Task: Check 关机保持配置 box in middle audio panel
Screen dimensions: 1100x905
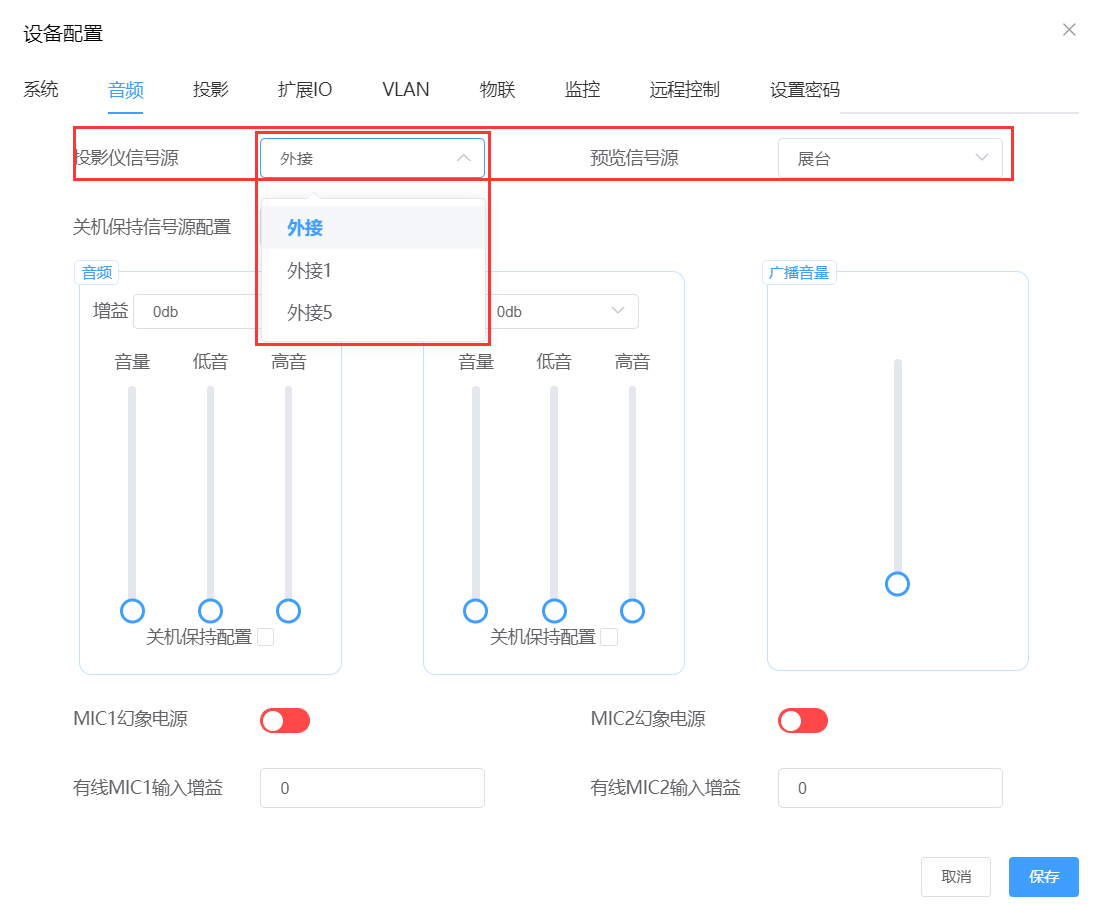Action: click(609, 637)
